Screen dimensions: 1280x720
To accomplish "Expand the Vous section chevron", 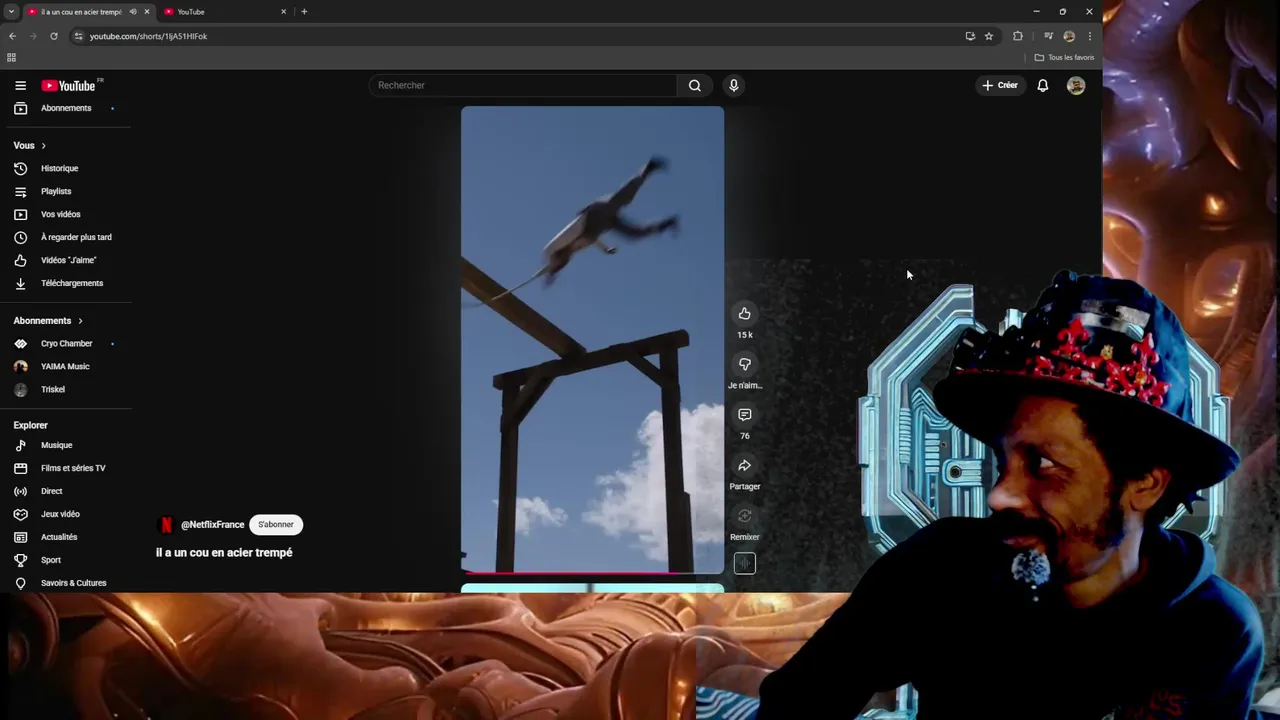I will coord(43,146).
